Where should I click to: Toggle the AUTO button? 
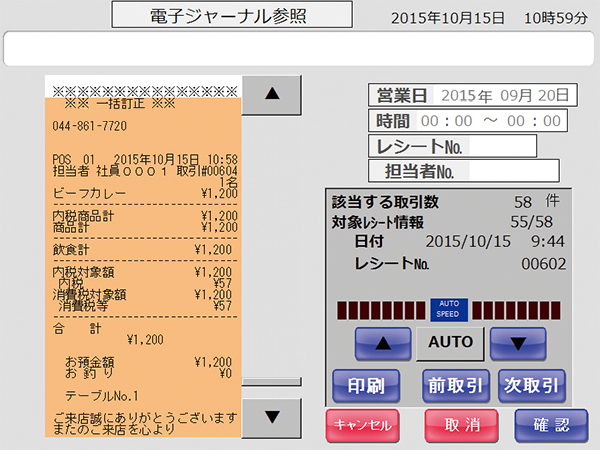click(450, 343)
